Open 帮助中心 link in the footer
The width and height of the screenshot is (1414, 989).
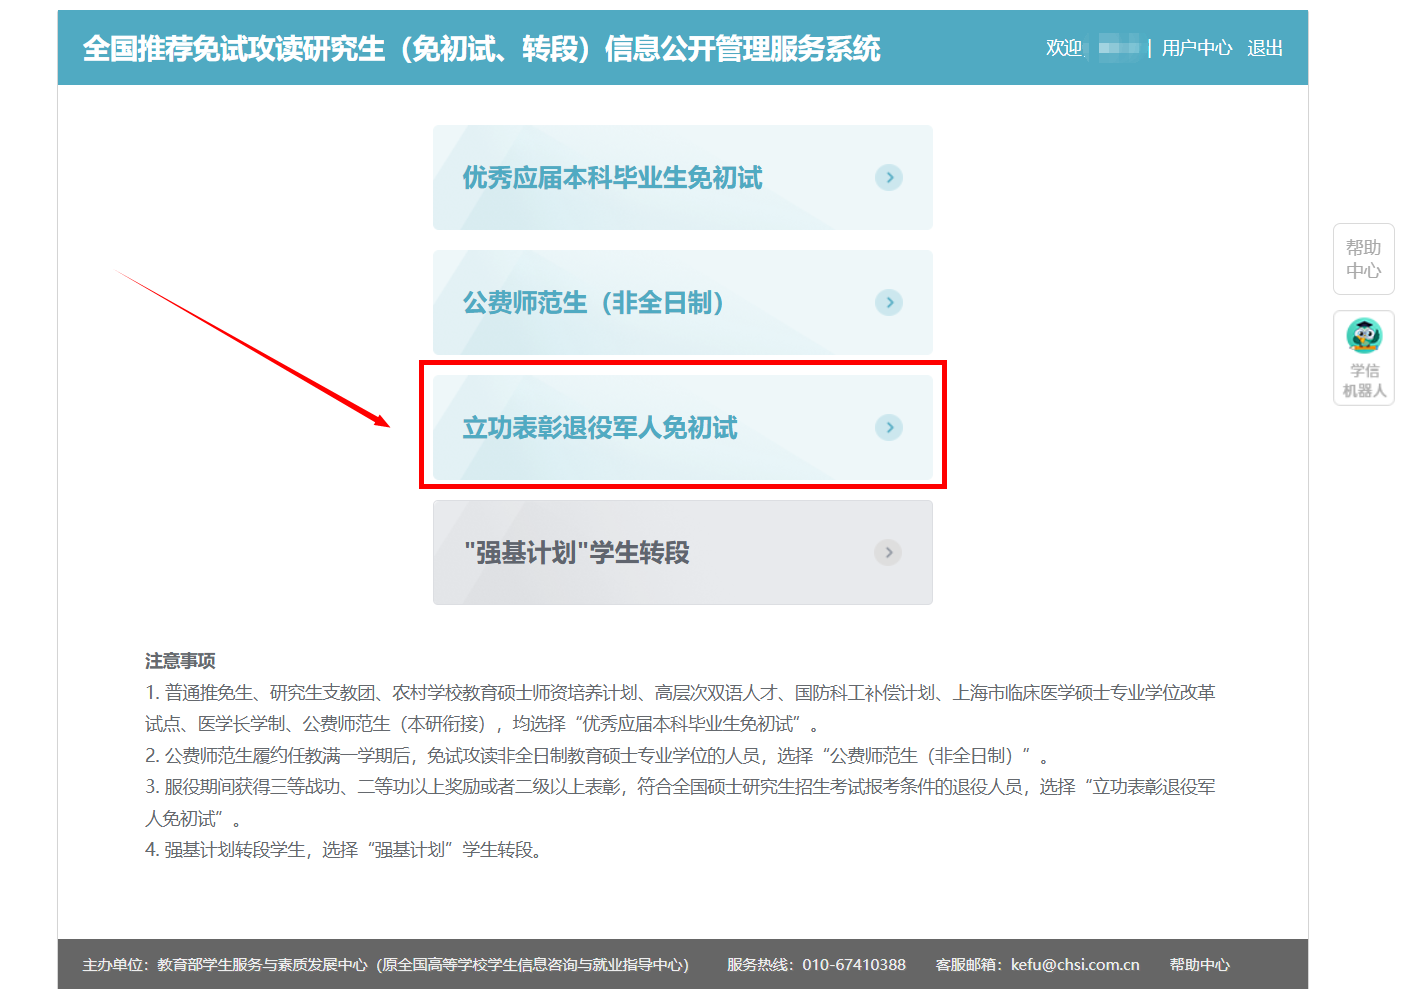pyautogui.click(x=1199, y=965)
